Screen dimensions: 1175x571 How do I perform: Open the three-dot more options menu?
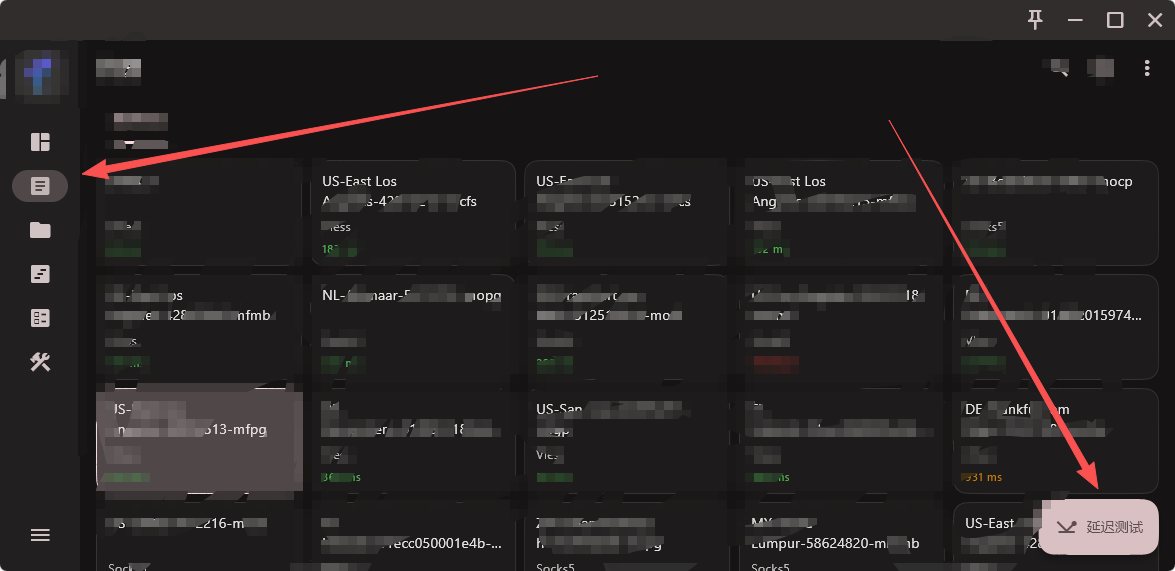(1147, 69)
